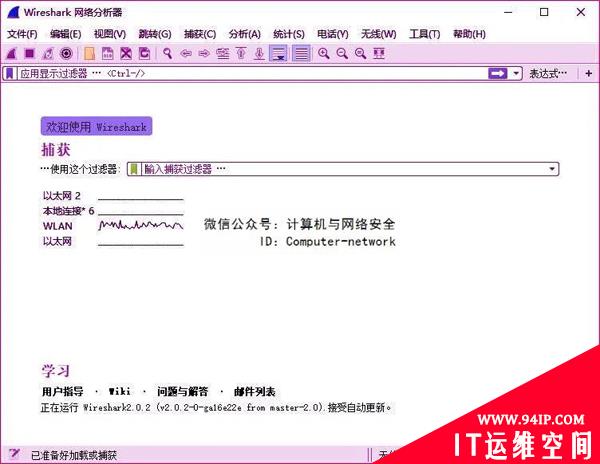Open the Wiki link
Viewport: 600px width, 464px height.
tap(119, 391)
